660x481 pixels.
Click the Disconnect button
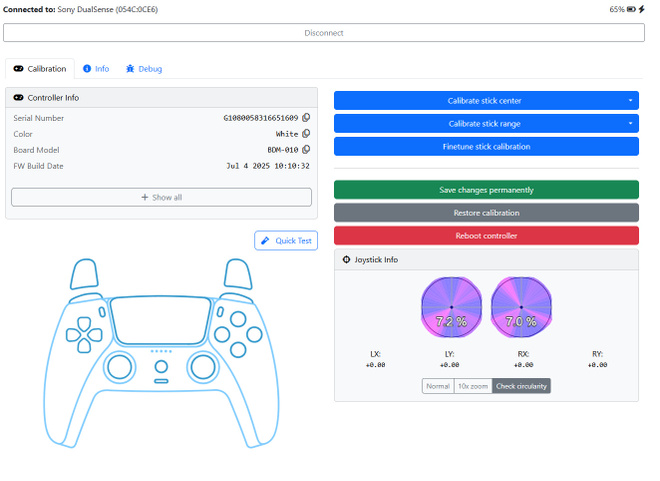[324, 33]
